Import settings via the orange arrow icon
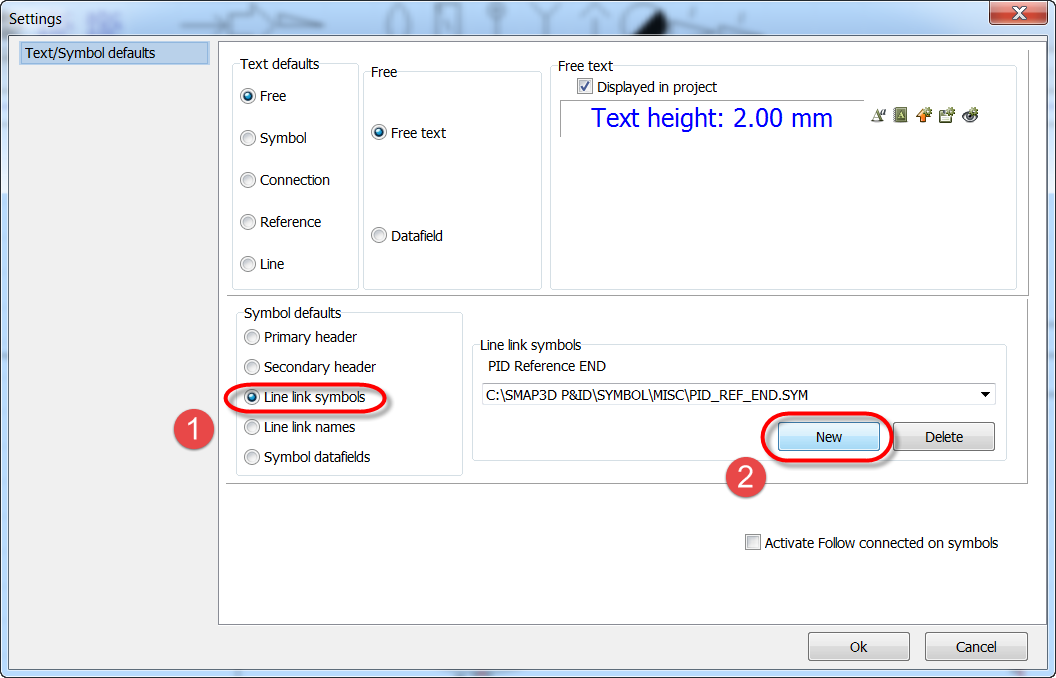This screenshot has height=678, width=1056. tap(923, 115)
